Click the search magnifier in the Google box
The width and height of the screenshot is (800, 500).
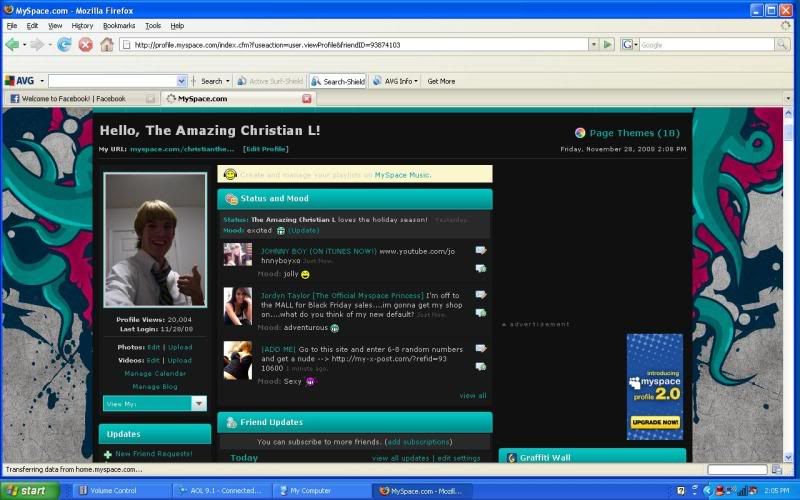781,45
